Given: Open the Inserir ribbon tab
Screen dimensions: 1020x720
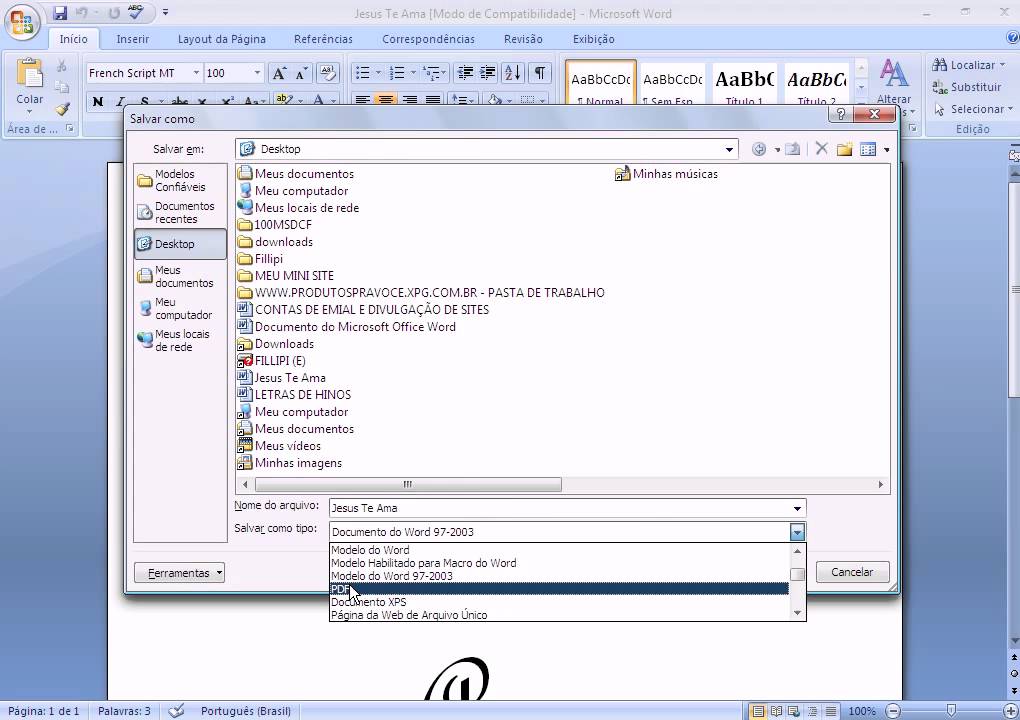Looking at the screenshot, I should pyautogui.click(x=133, y=39).
